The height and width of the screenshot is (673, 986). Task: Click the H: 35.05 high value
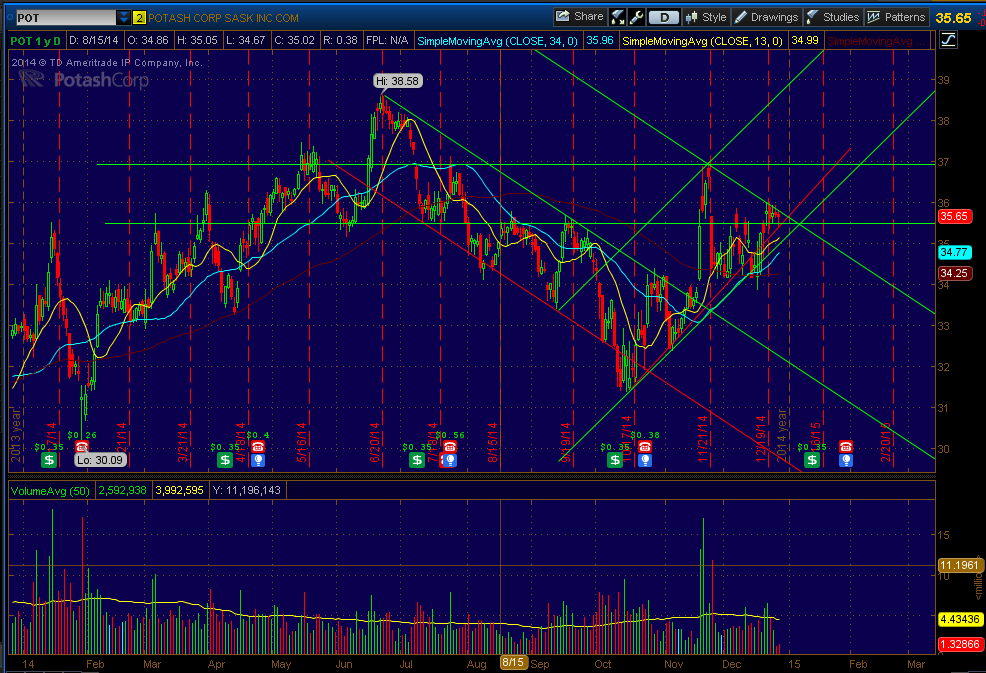[197, 41]
